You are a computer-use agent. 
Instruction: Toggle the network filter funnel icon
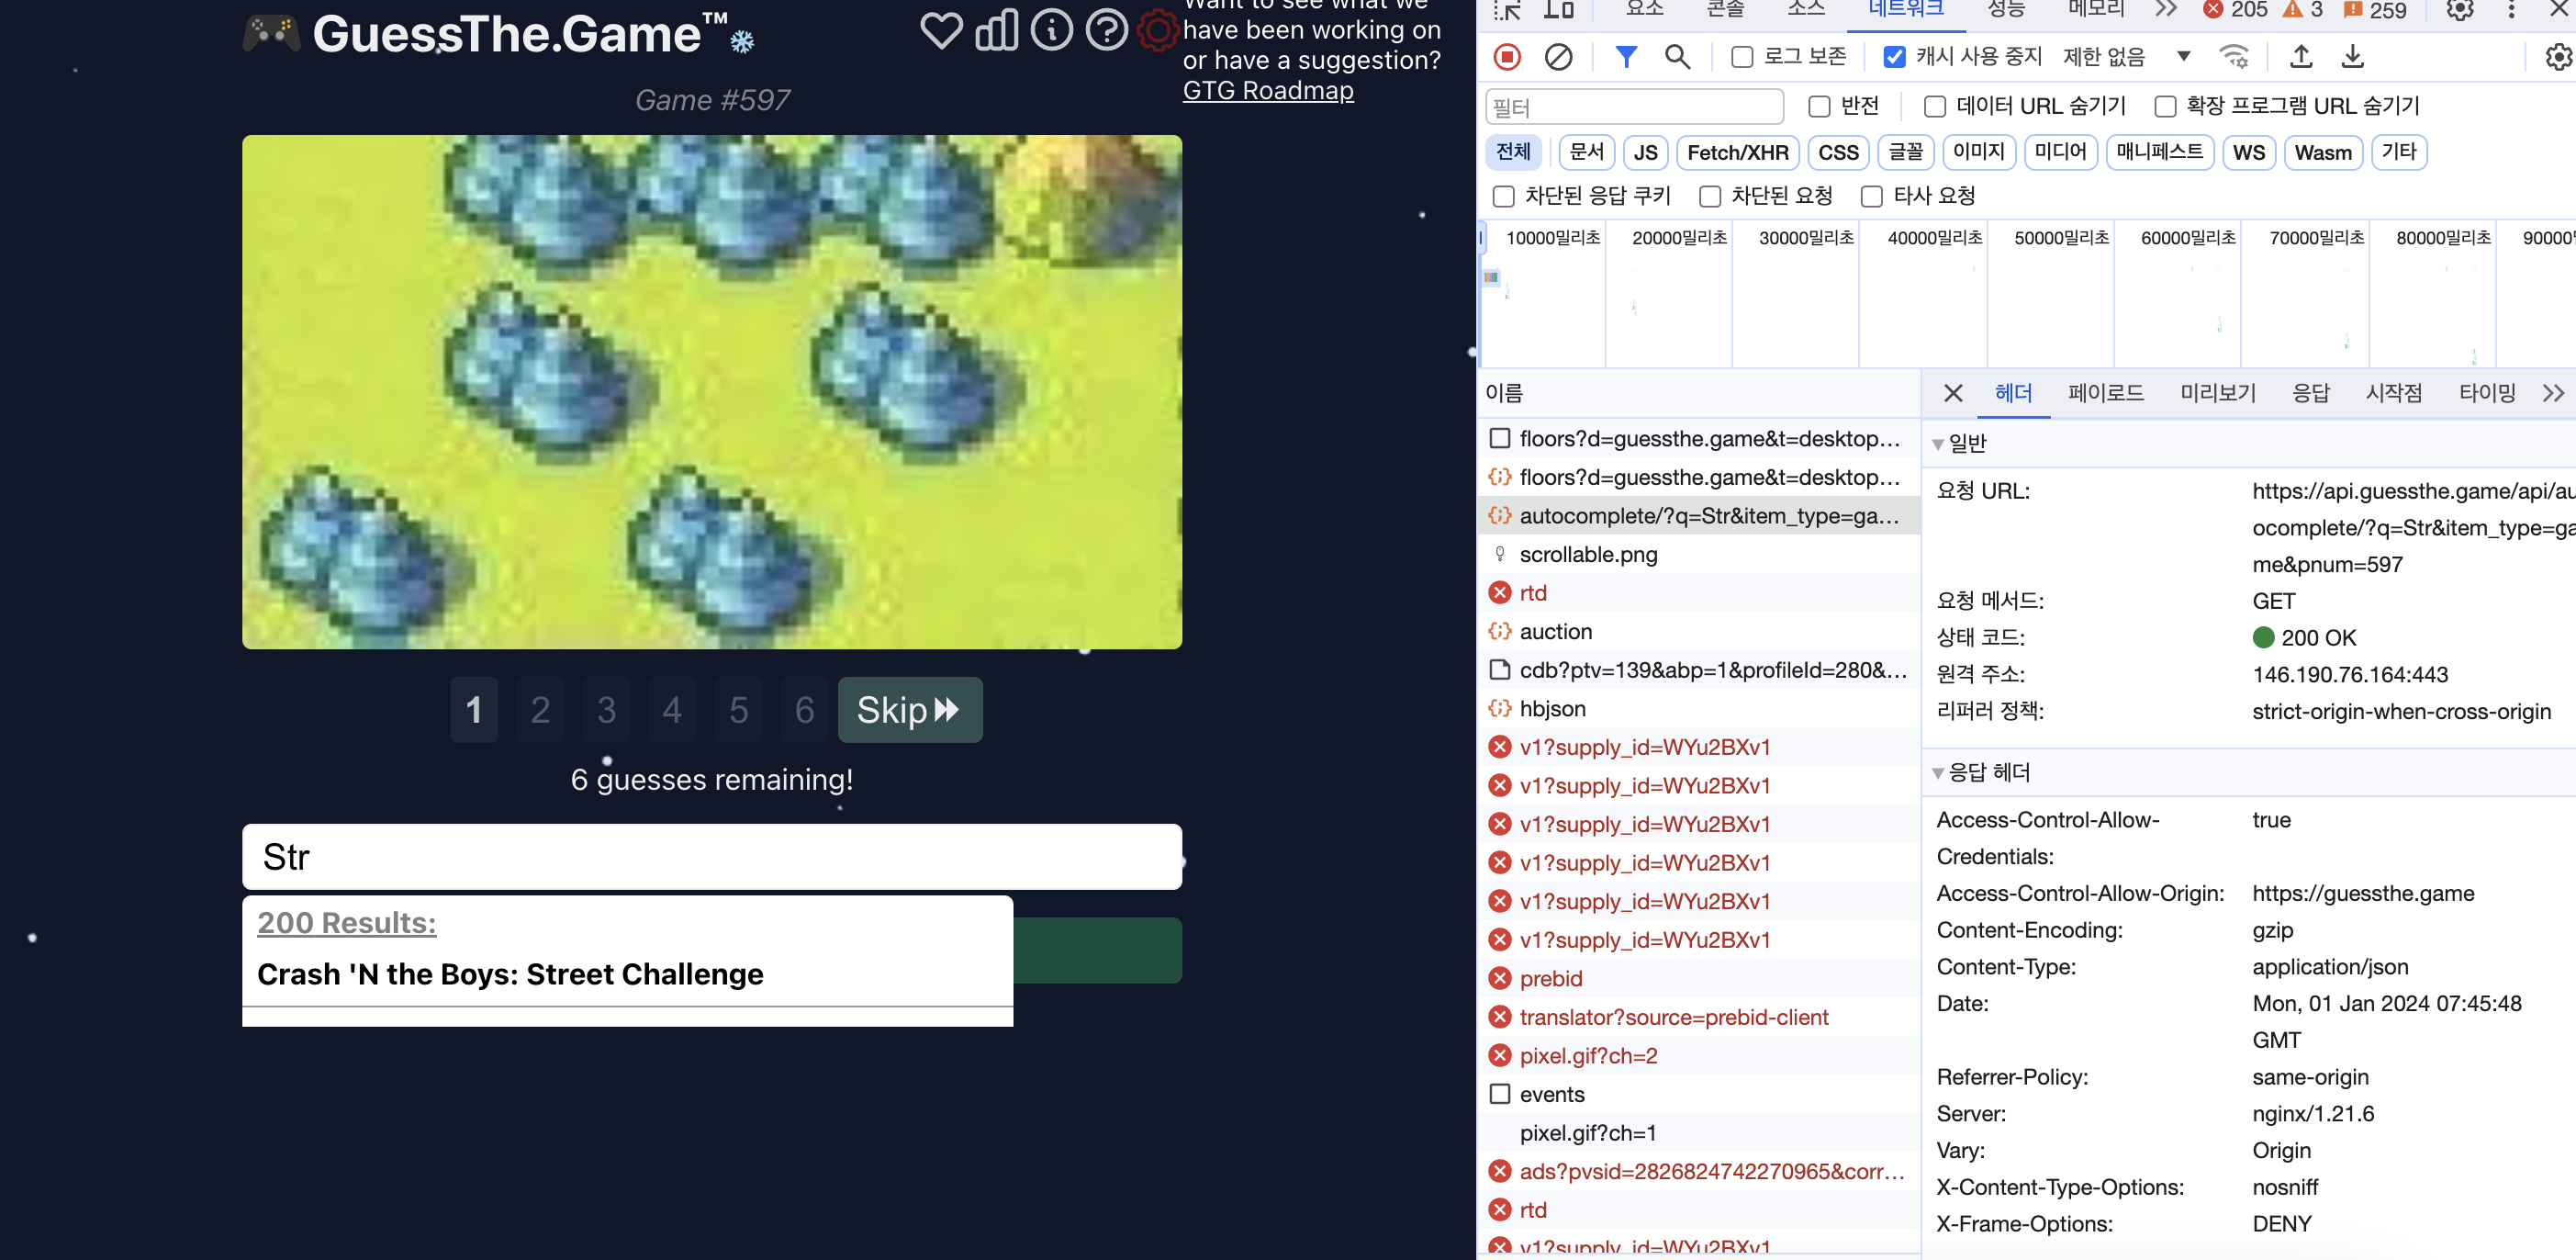tap(1625, 57)
